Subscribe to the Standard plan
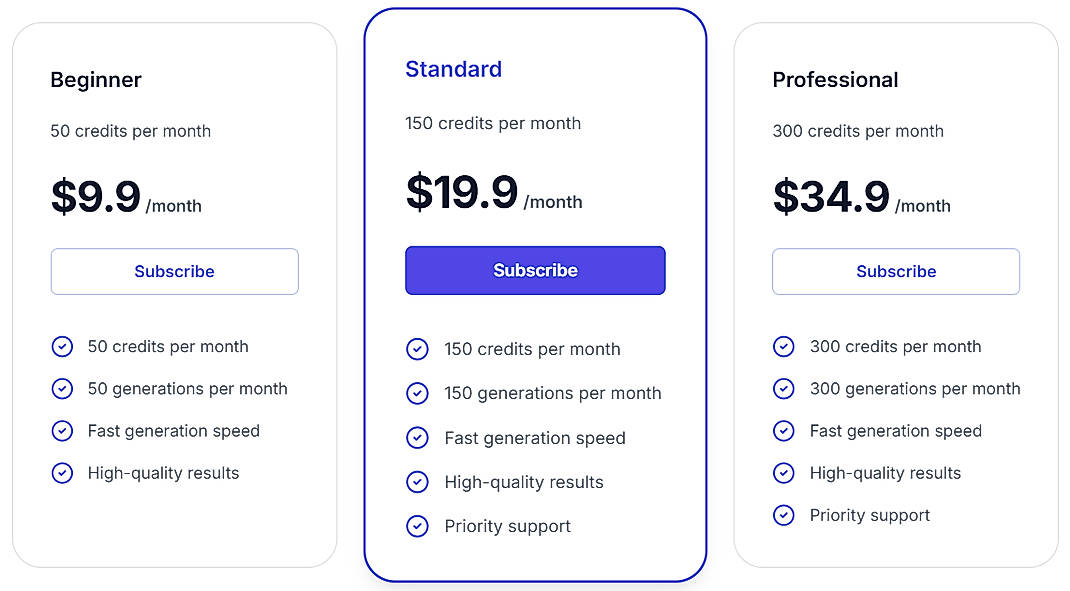 click(535, 270)
